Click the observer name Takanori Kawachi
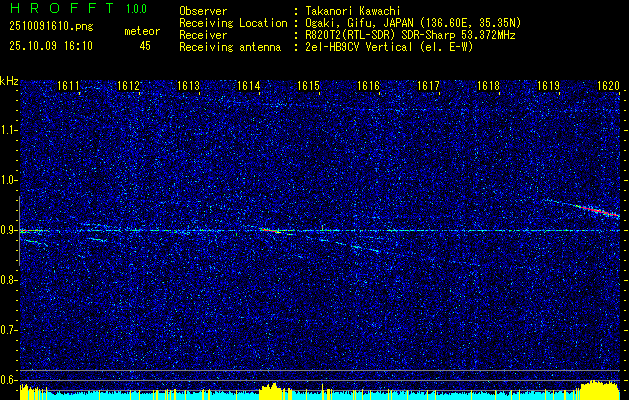Image resolution: width=629 pixels, height=400 pixels. (353, 11)
